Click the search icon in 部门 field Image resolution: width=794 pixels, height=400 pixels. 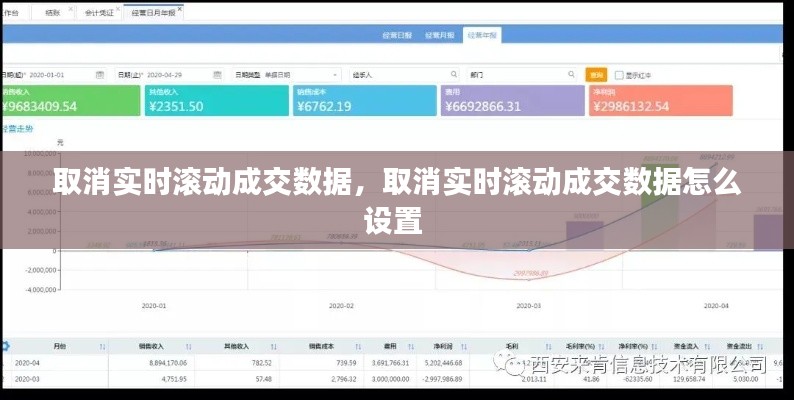pos(571,74)
